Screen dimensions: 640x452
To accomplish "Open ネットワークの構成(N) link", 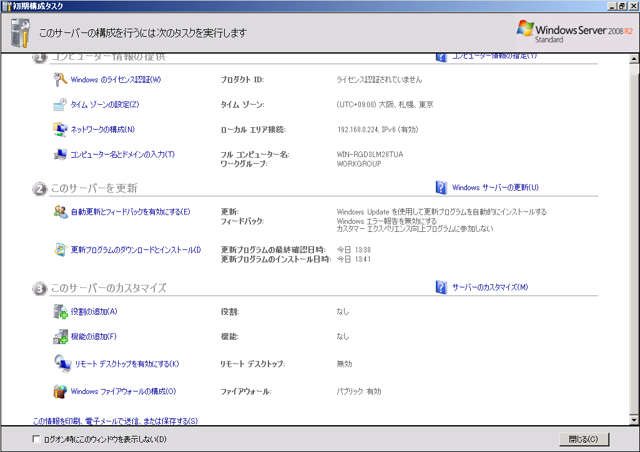I will pos(102,129).
